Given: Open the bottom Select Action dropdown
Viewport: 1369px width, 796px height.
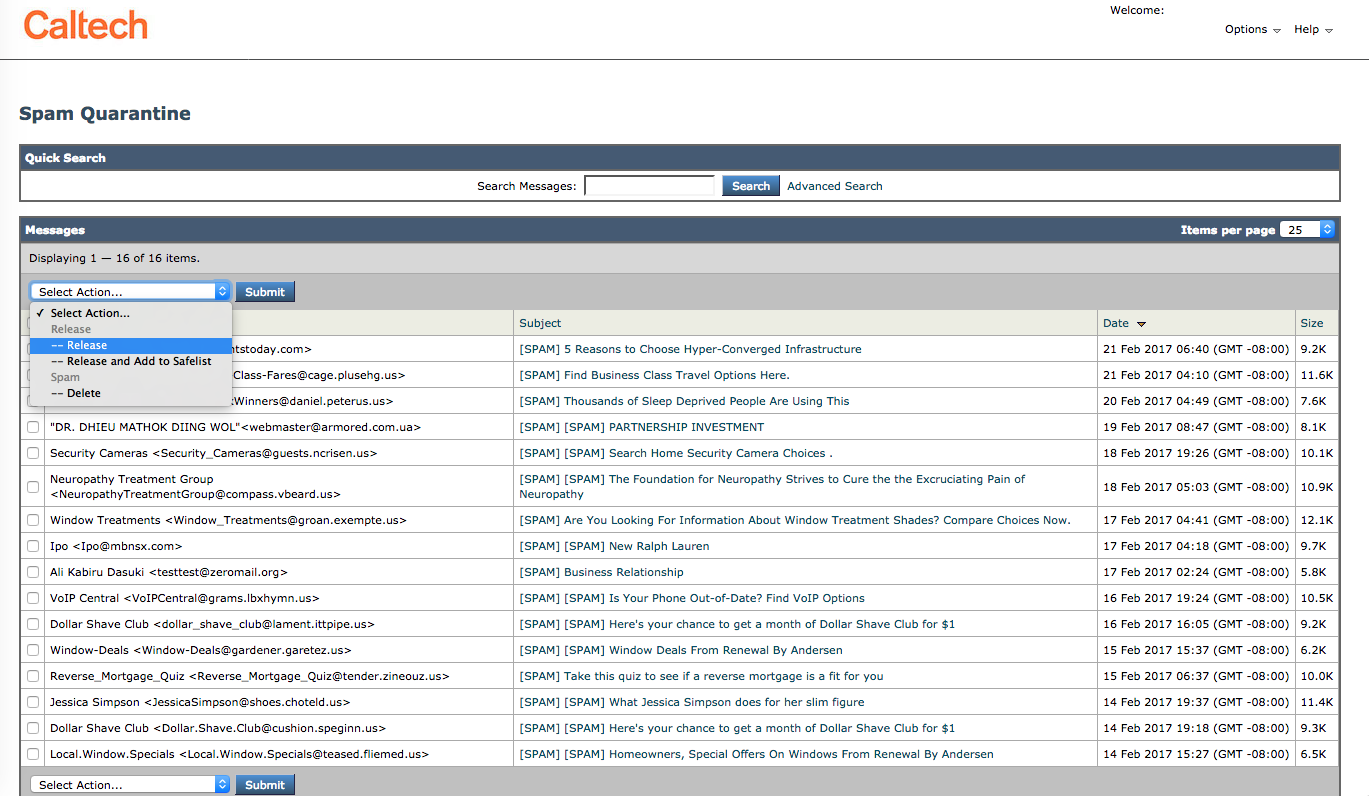Looking at the screenshot, I should pyautogui.click(x=130, y=785).
